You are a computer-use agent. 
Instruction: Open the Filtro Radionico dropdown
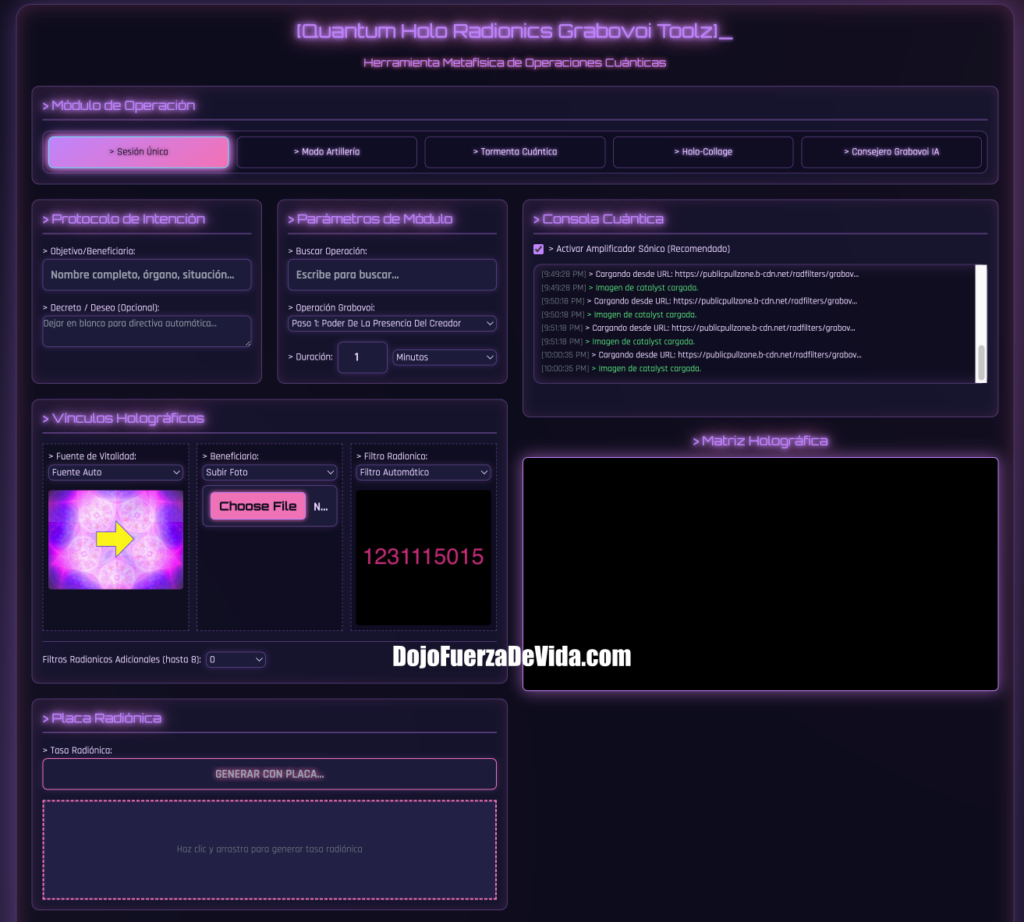tap(423, 472)
